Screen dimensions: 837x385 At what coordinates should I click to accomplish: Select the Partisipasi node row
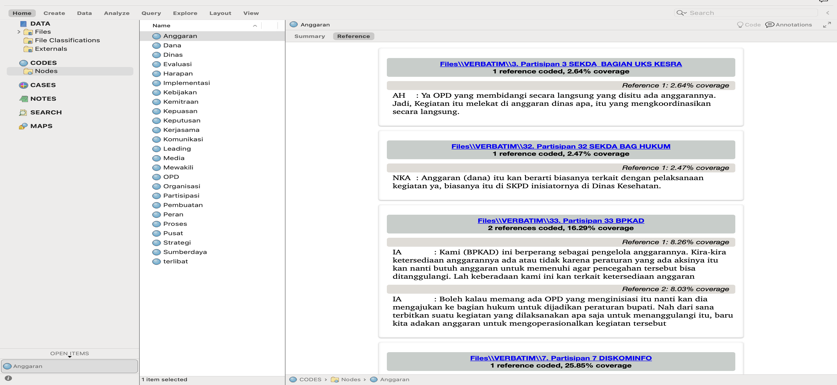(212, 196)
